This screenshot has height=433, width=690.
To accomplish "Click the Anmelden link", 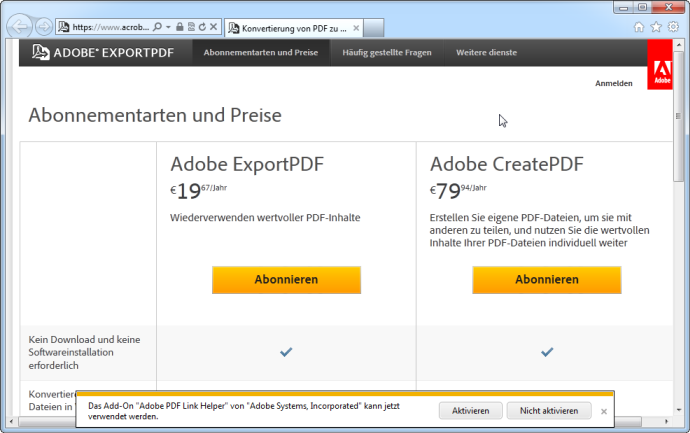I will tap(613, 84).
